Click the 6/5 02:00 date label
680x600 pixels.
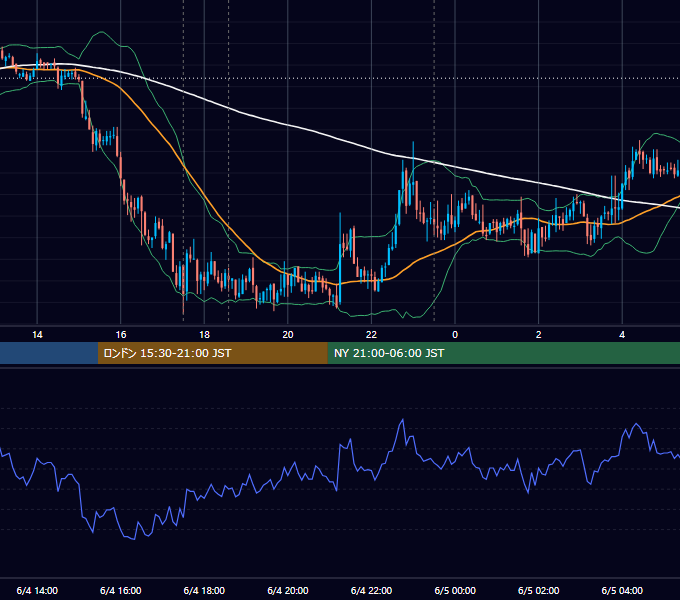tap(539, 590)
